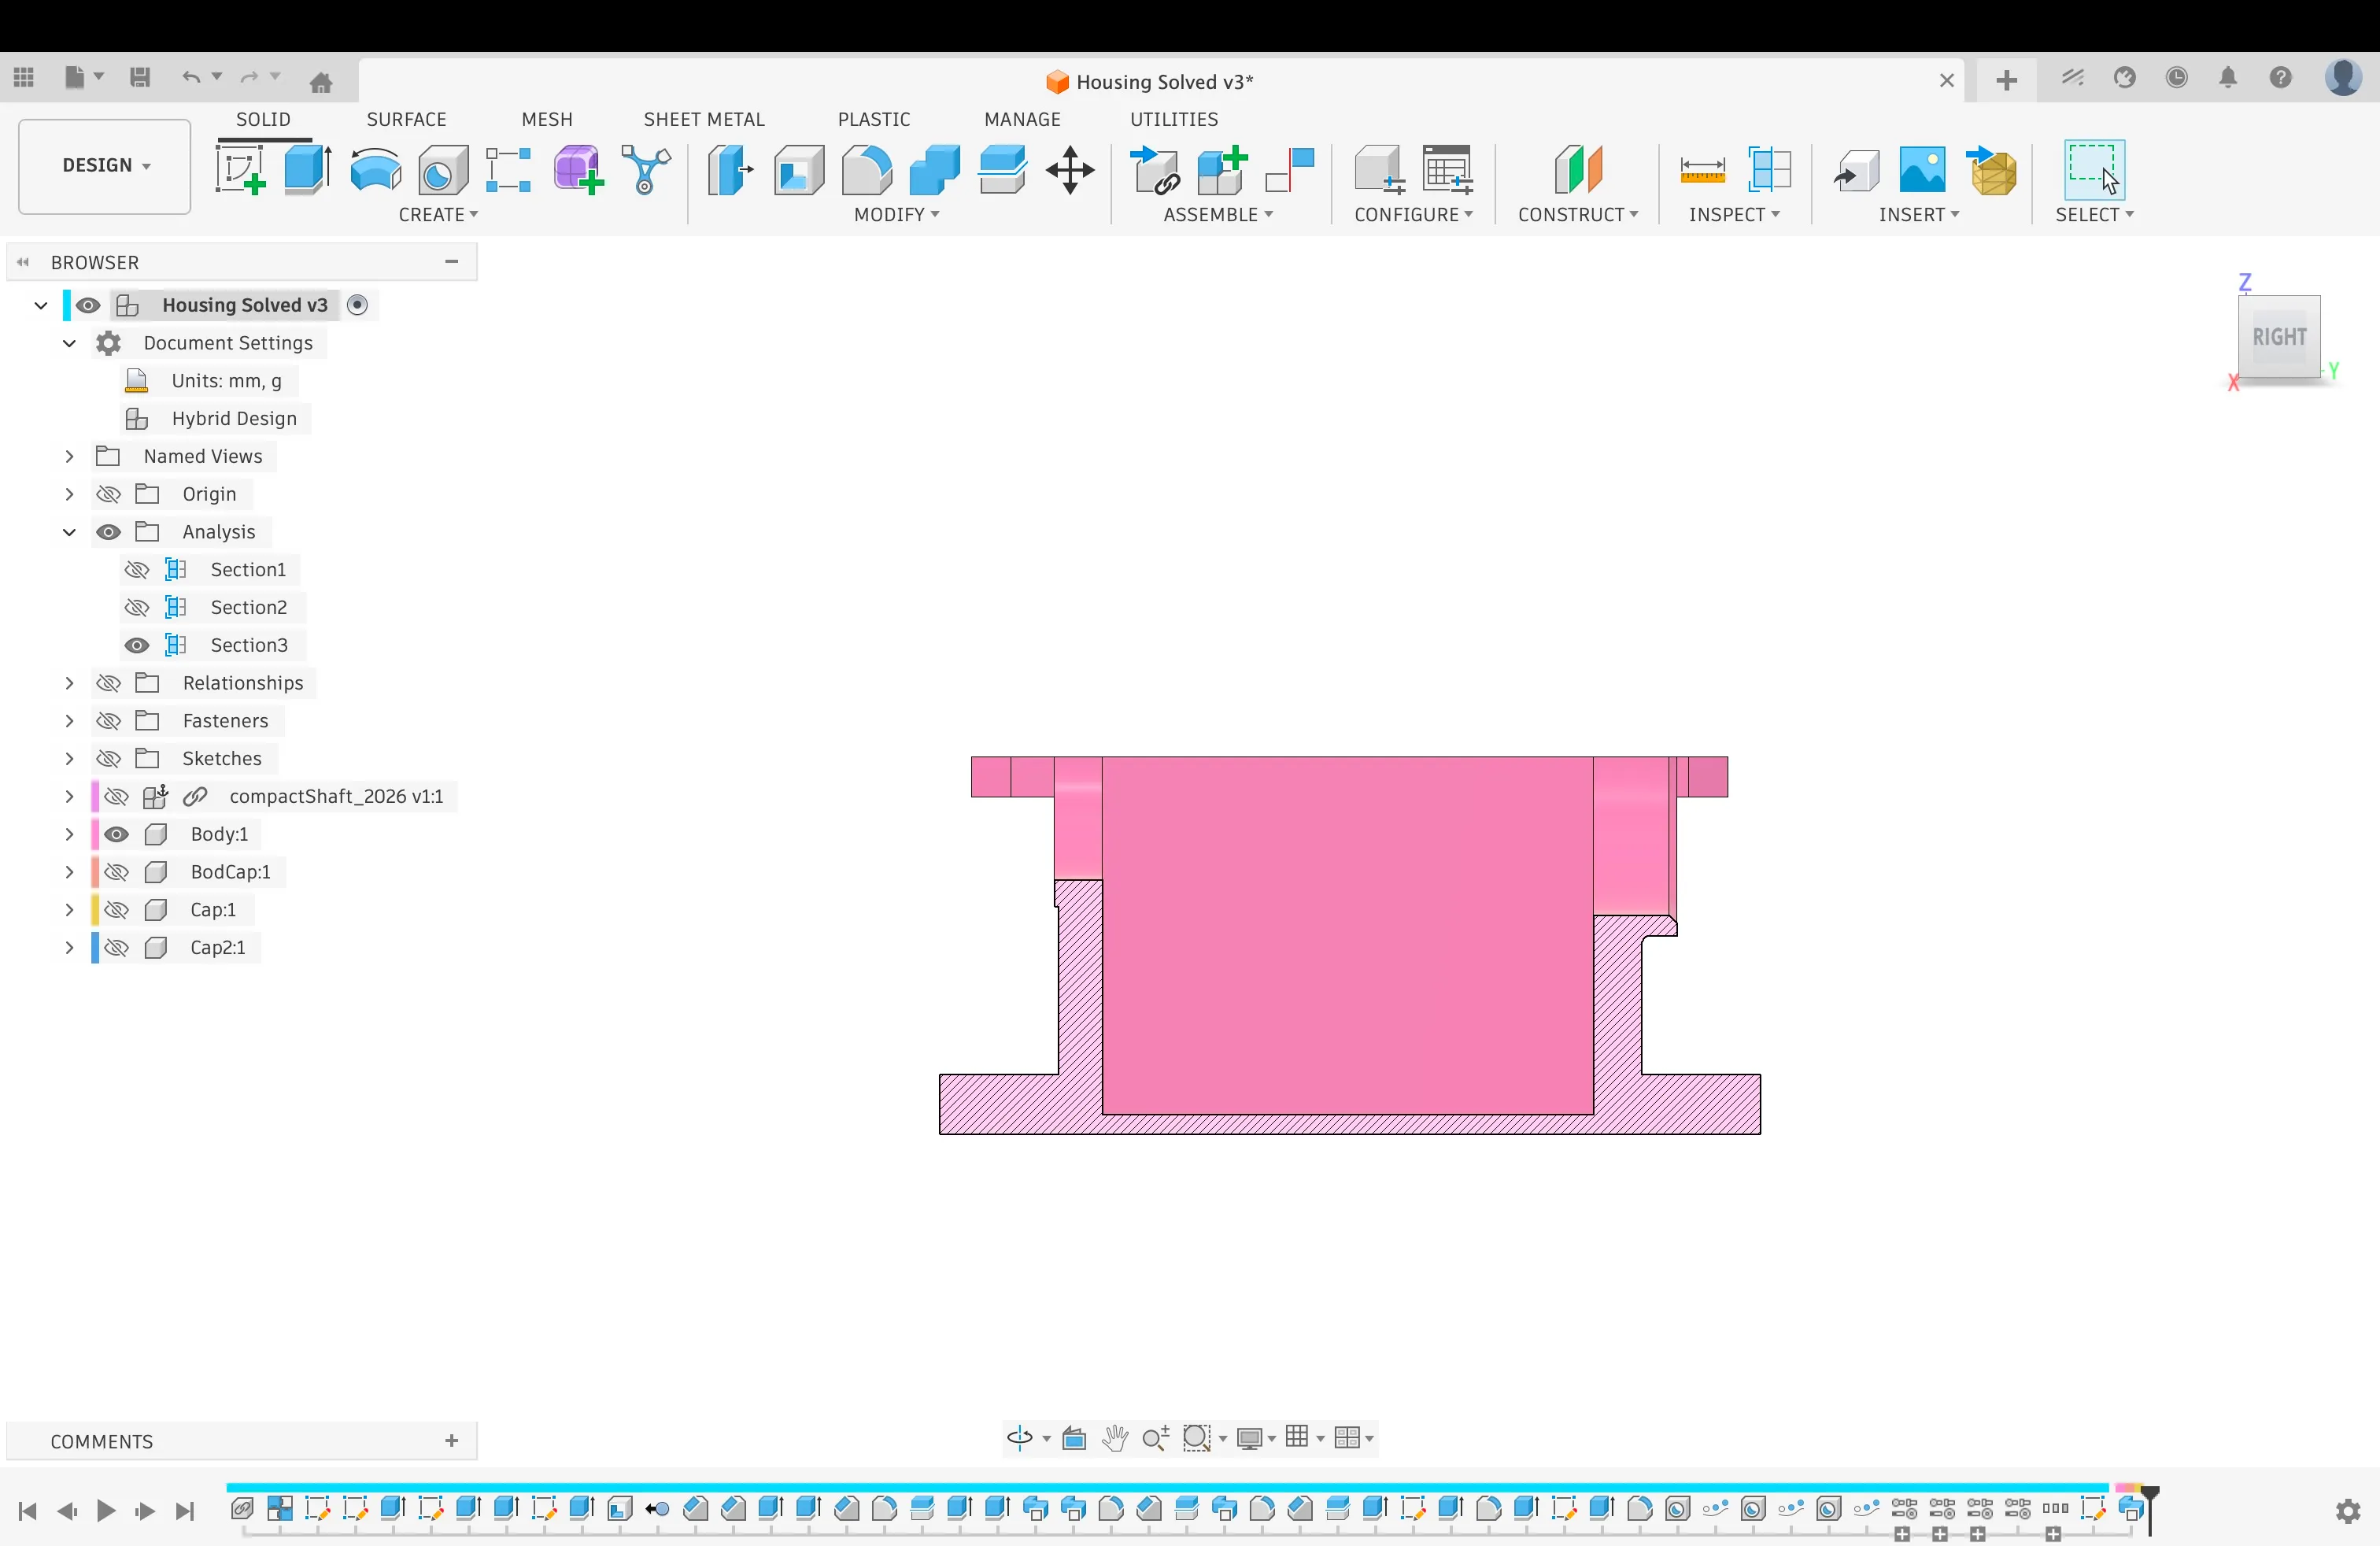Switch to the SHEET METAL tab
Image resolution: width=2380 pixels, height=1546 pixels.
tap(704, 119)
